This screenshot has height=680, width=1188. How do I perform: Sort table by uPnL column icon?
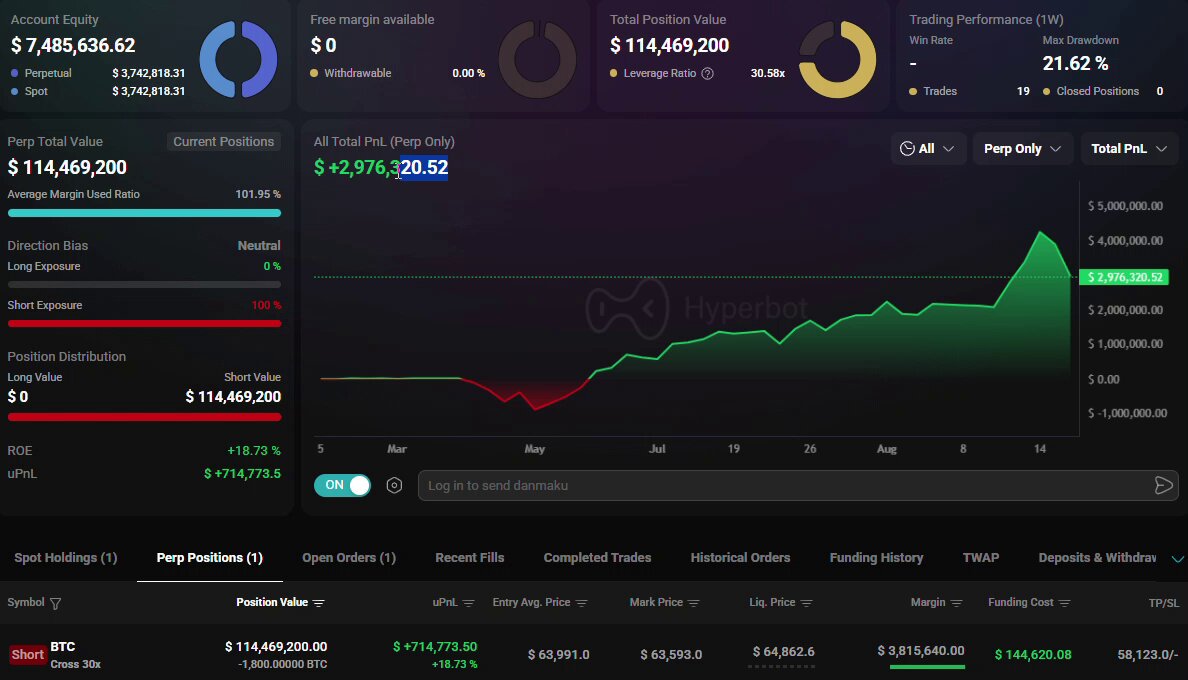(x=468, y=603)
